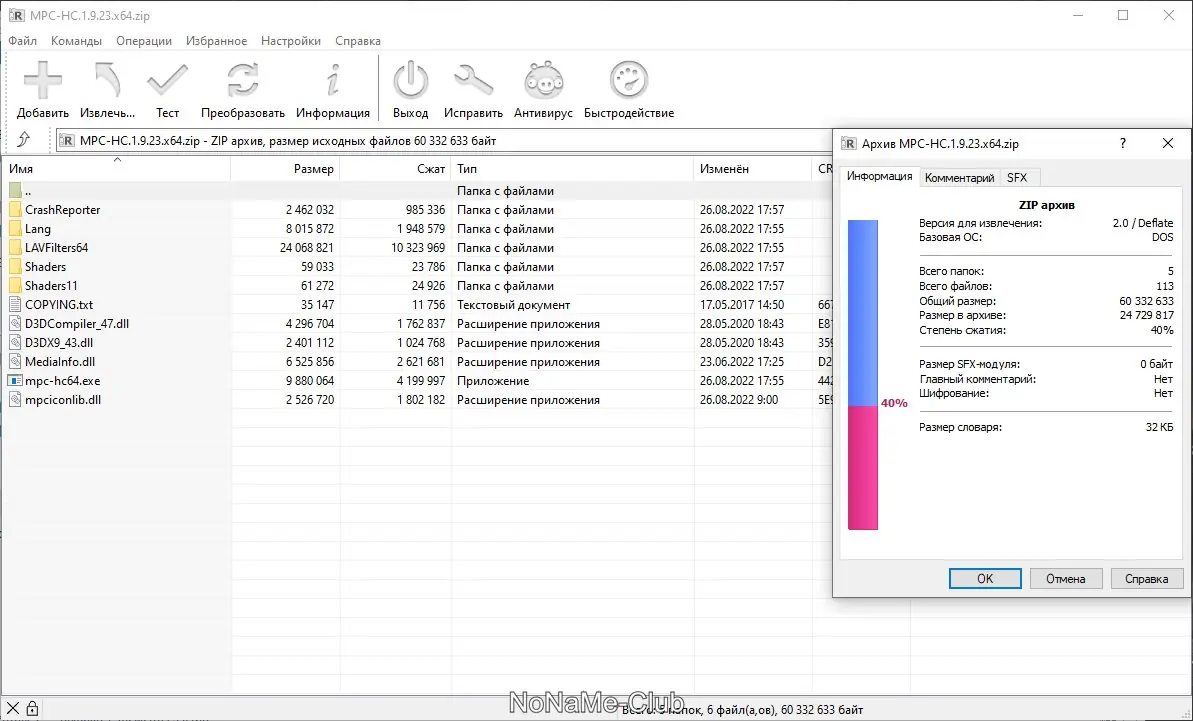This screenshot has height=721, width=1193.
Task: Open the Операции menu
Action: point(144,41)
